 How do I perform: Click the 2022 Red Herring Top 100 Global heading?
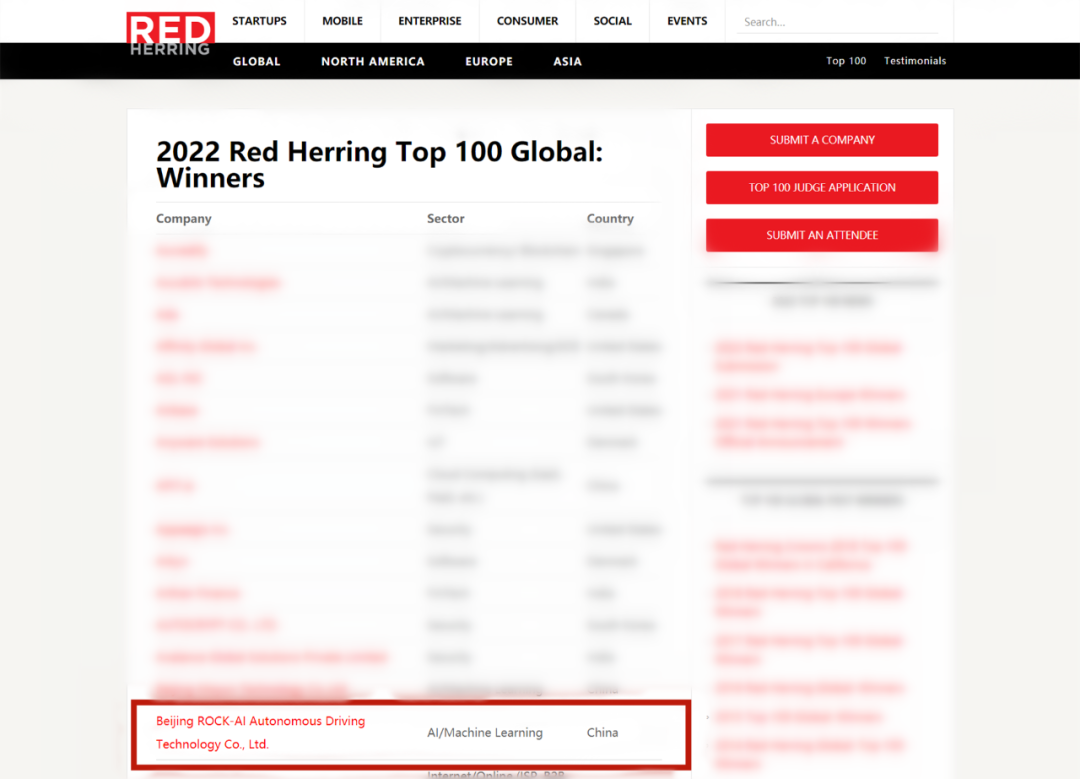pyautogui.click(x=380, y=165)
